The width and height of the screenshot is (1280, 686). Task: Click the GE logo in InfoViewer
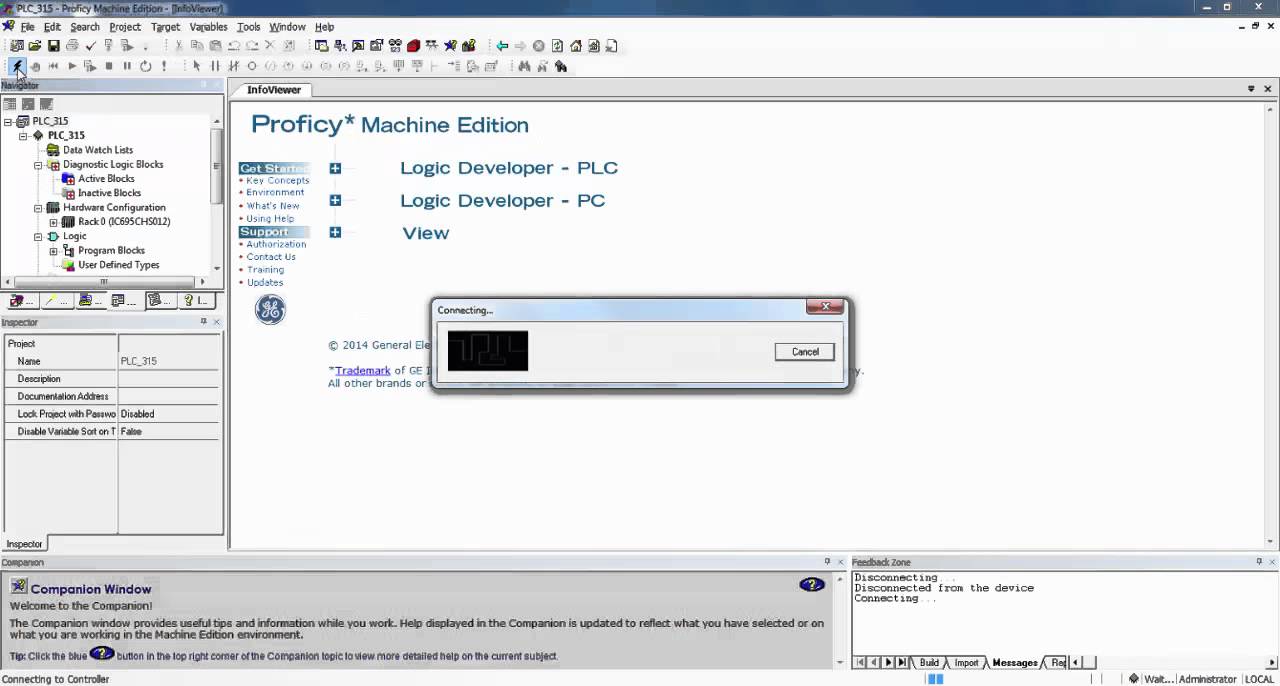point(270,310)
